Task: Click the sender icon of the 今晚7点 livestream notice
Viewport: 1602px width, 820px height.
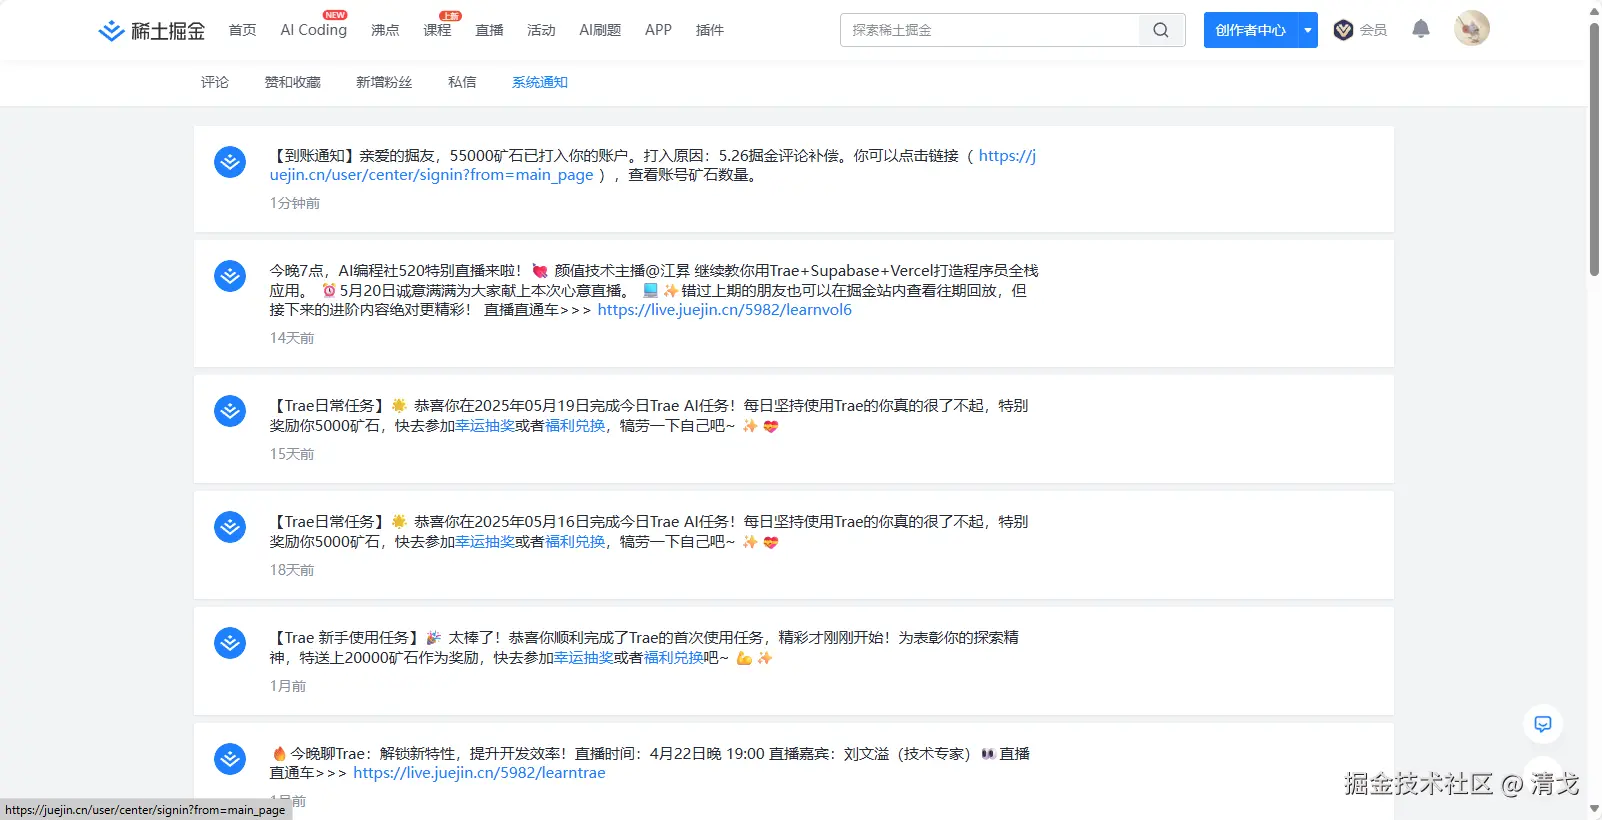Action: tap(230, 276)
